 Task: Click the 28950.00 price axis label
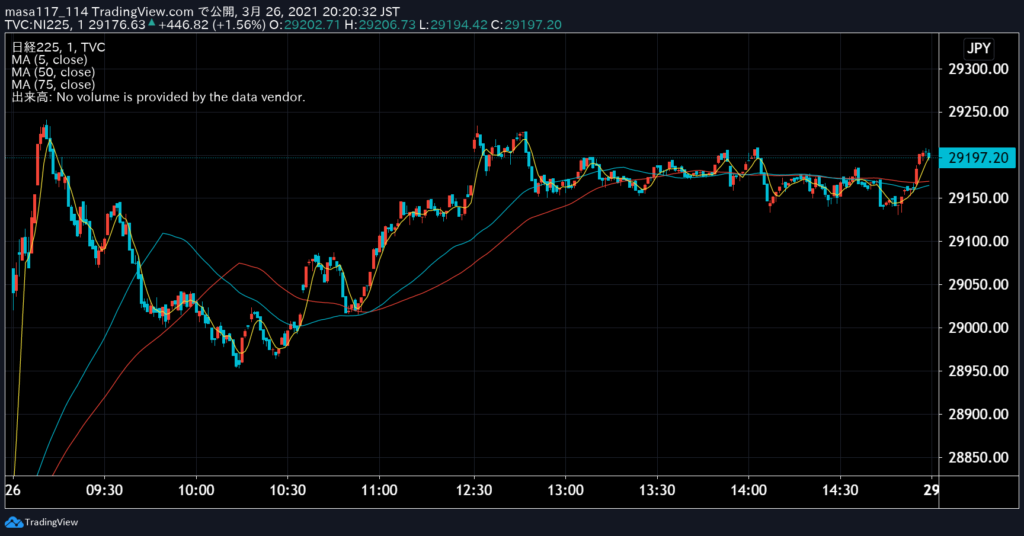click(978, 371)
